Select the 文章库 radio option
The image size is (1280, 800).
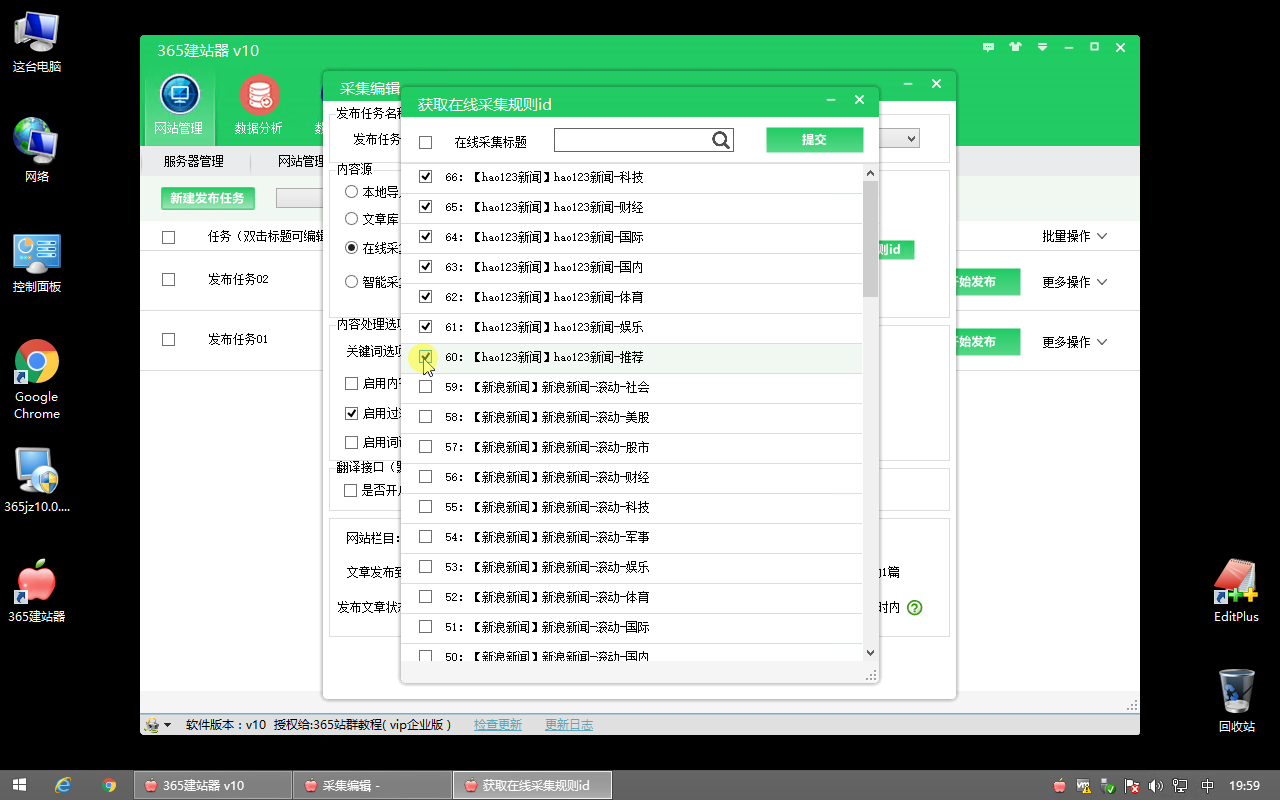[351, 218]
